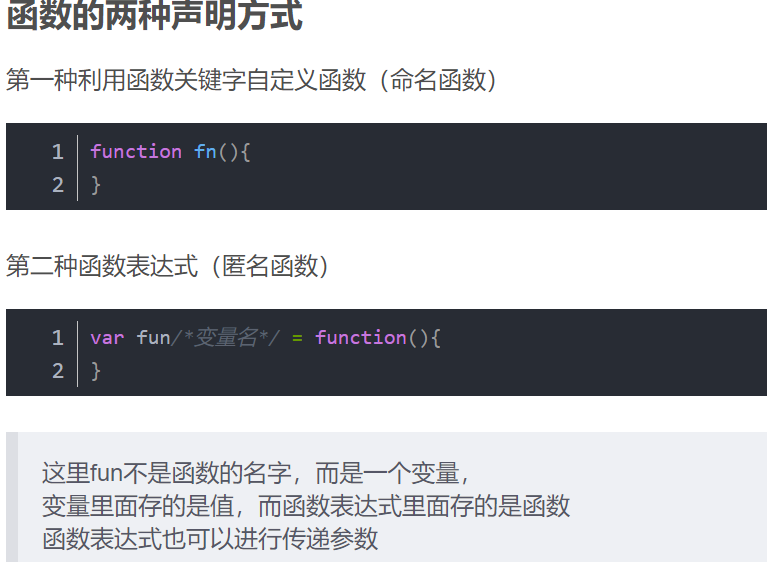Click function keyword in second code block
This screenshot has width=767, height=562.
click(x=361, y=338)
